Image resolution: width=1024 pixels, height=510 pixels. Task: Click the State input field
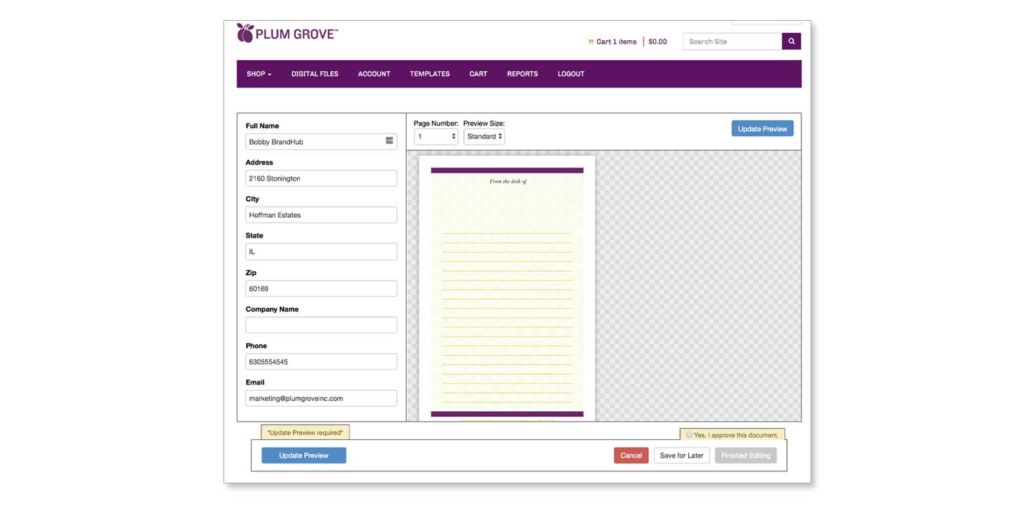tap(321, 251)
